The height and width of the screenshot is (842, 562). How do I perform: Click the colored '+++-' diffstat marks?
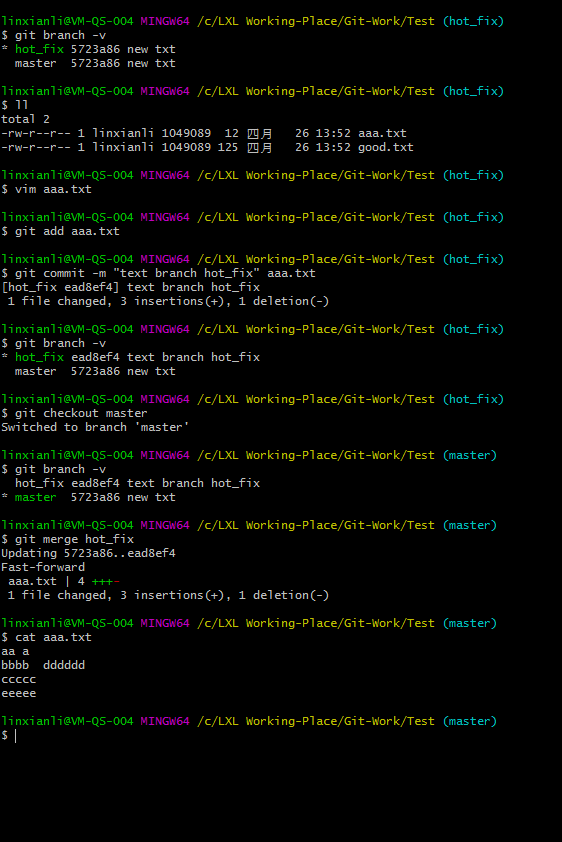click(x=106, y=581)
